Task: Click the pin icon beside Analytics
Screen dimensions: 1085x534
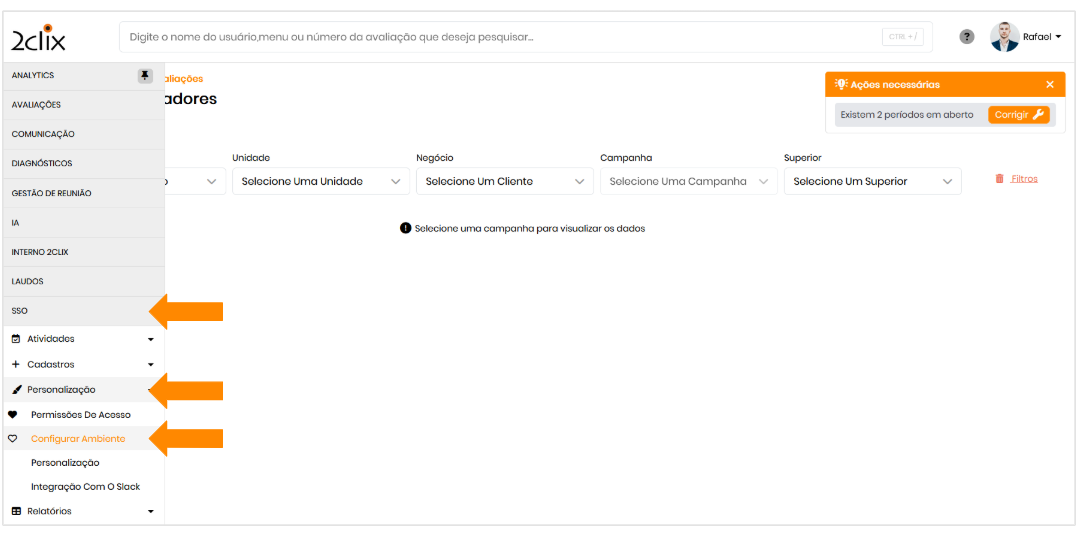Action: pyautogui.click(x=145, y=76)
